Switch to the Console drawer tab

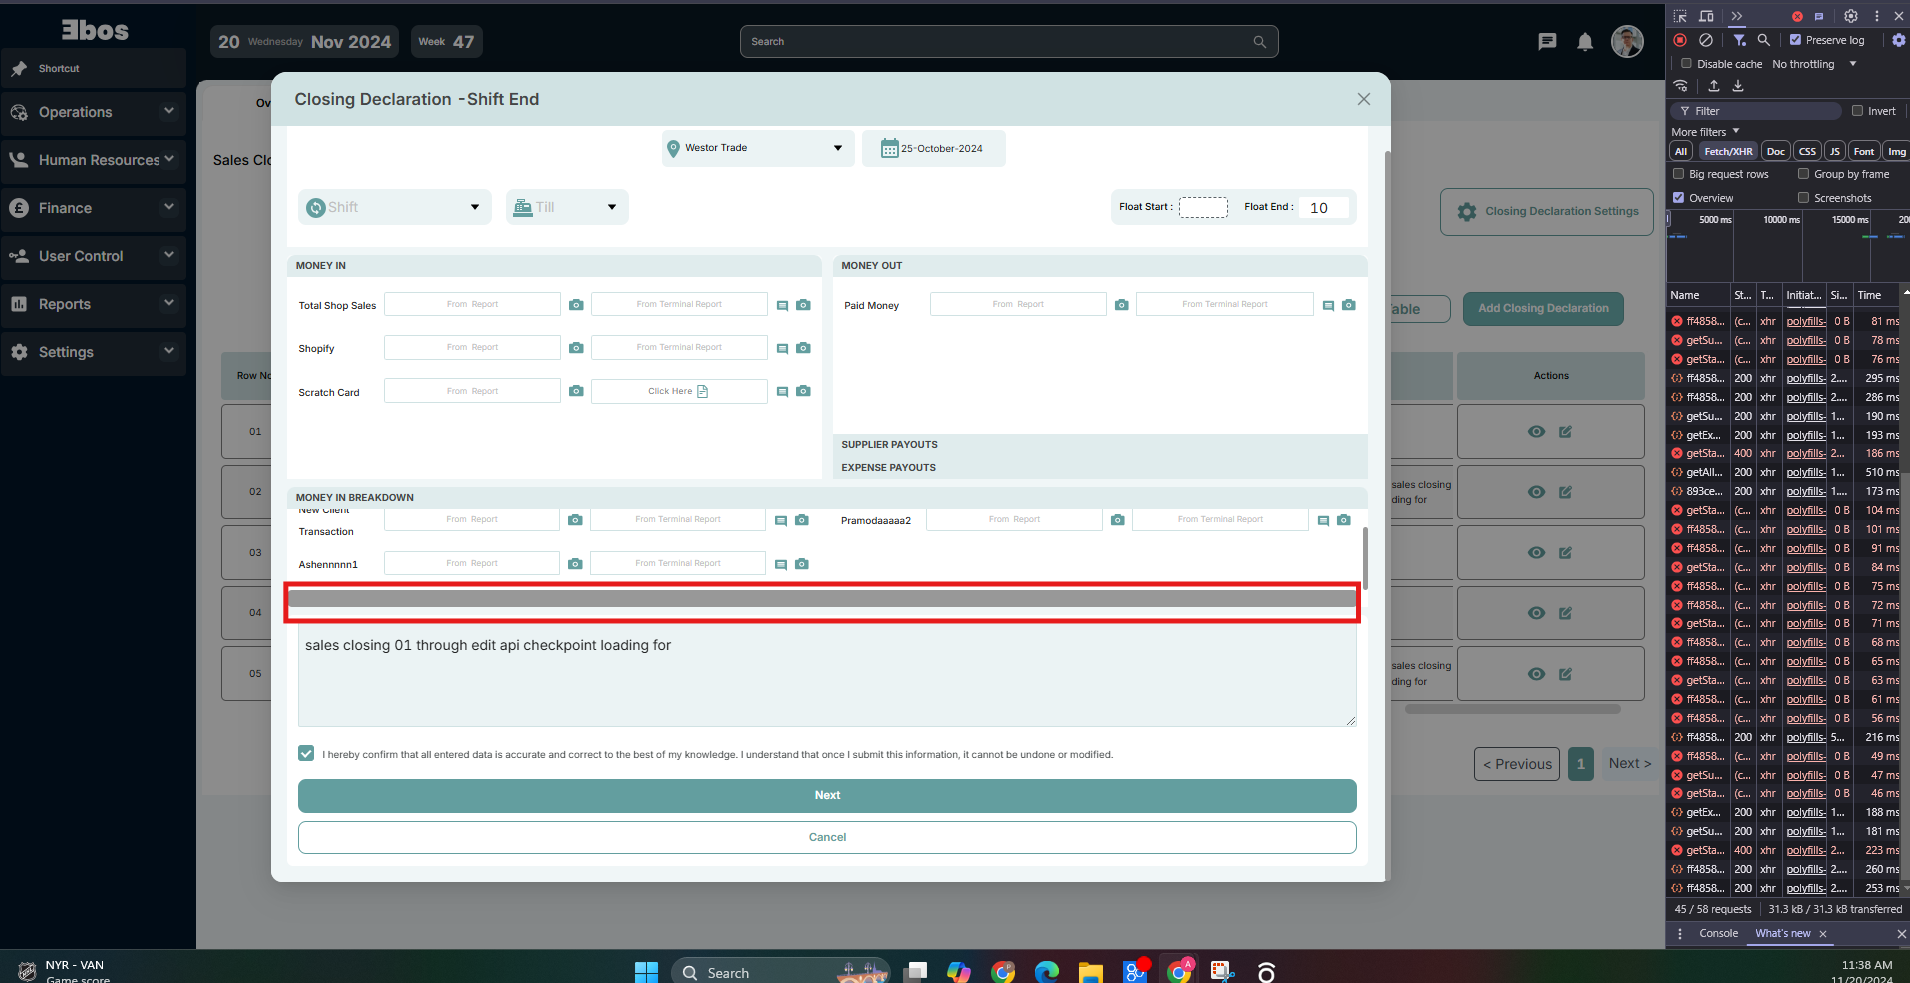1718,933
